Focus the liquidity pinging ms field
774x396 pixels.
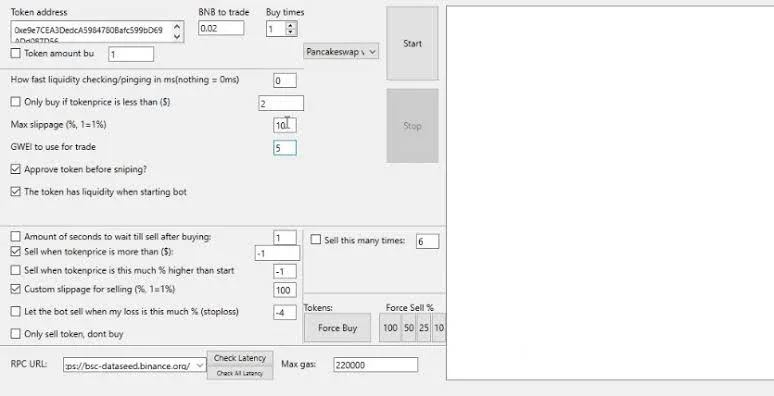point(285,80)
